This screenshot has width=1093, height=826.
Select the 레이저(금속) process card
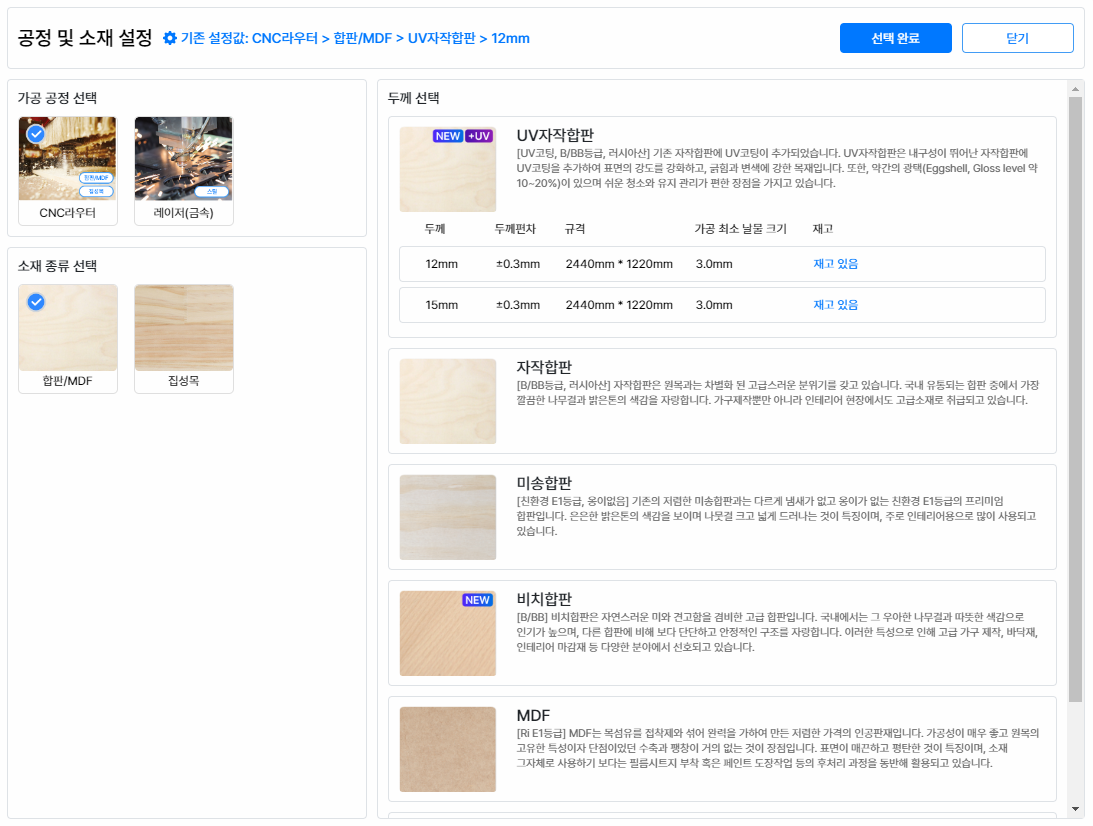tap(183, 171)
